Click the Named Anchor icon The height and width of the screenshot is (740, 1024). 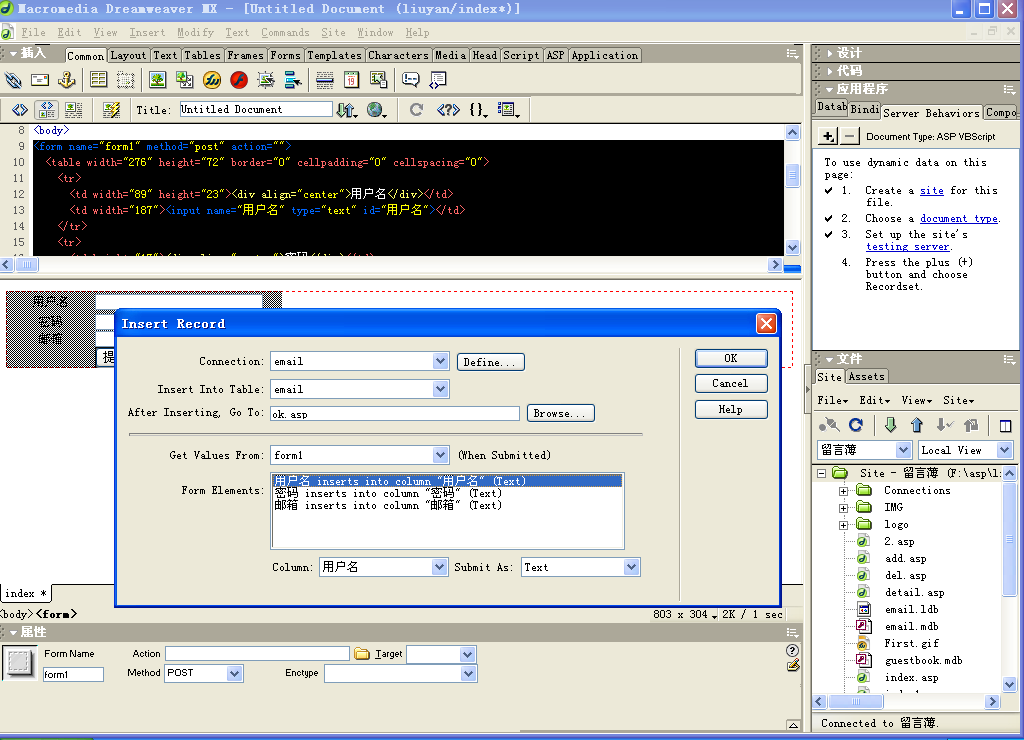[67, 80]
